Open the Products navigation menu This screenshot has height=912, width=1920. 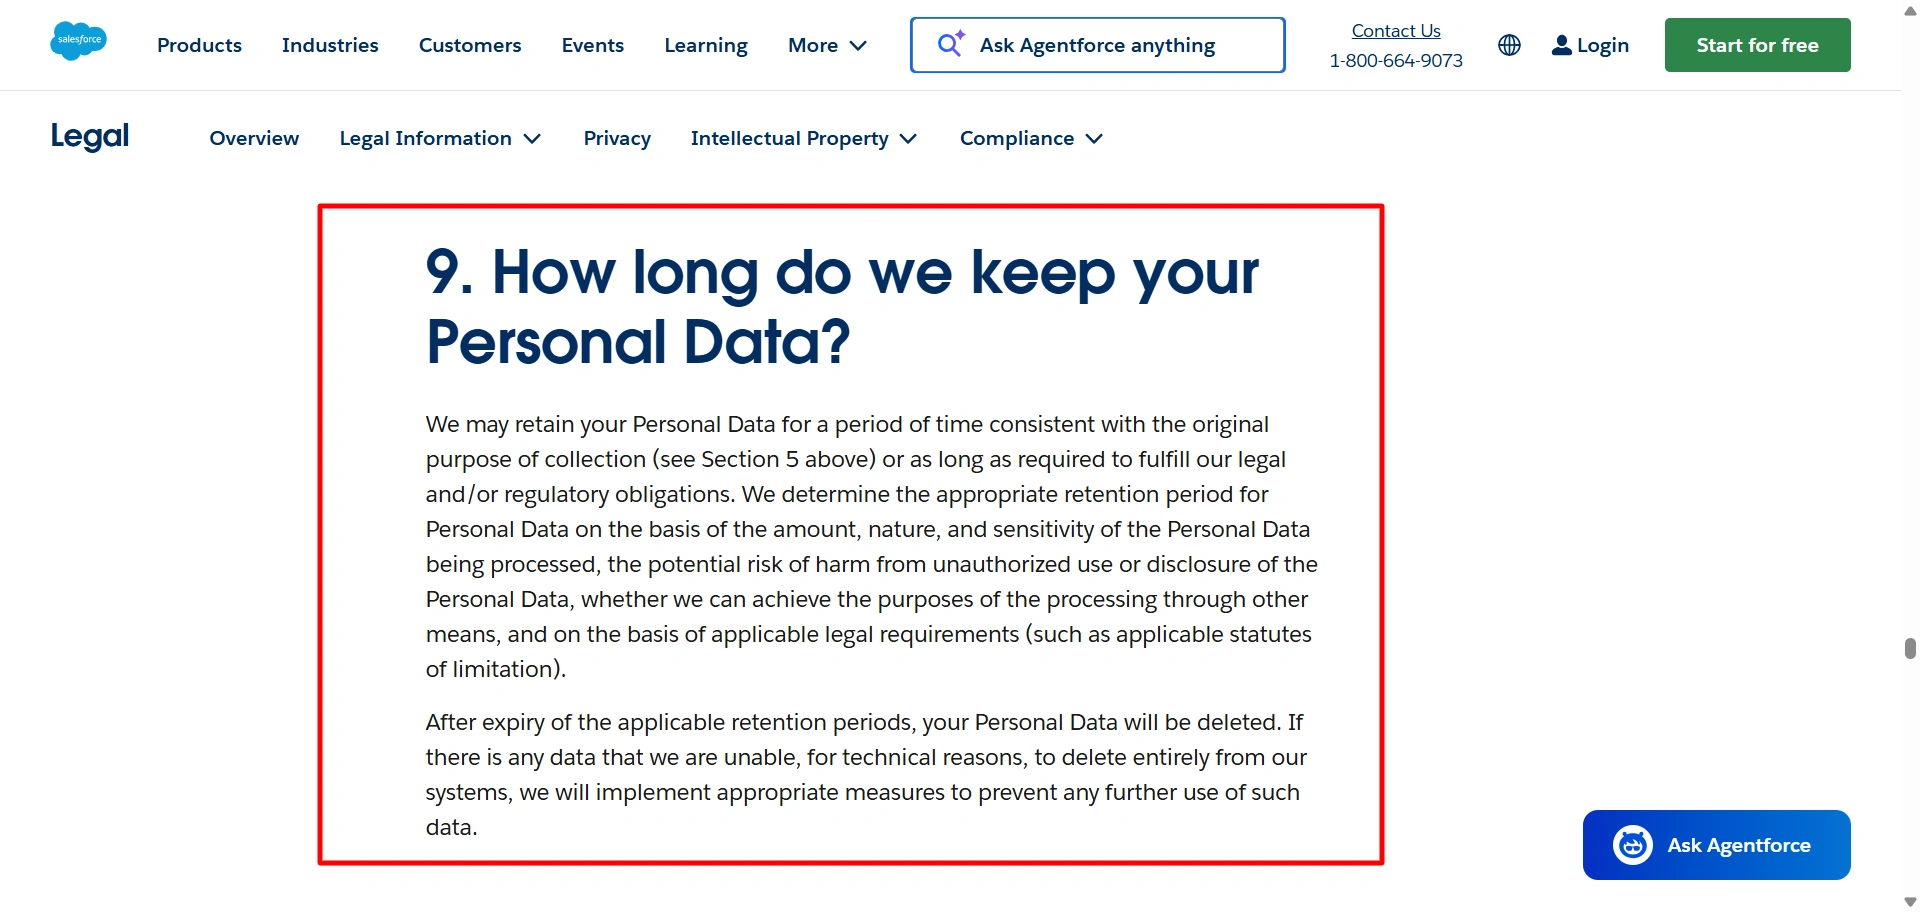click(198, 45)
